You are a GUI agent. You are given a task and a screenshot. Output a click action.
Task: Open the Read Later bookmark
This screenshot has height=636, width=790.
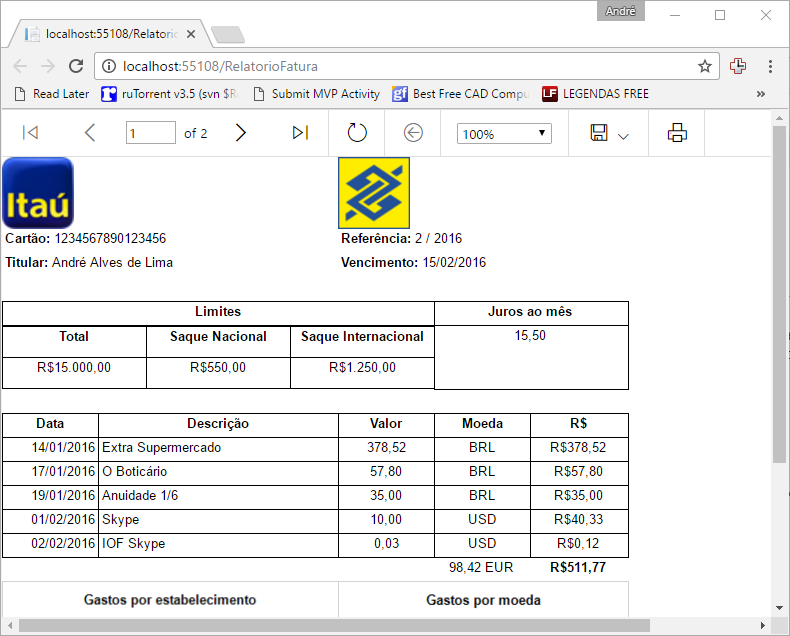(x=51, y=94)
